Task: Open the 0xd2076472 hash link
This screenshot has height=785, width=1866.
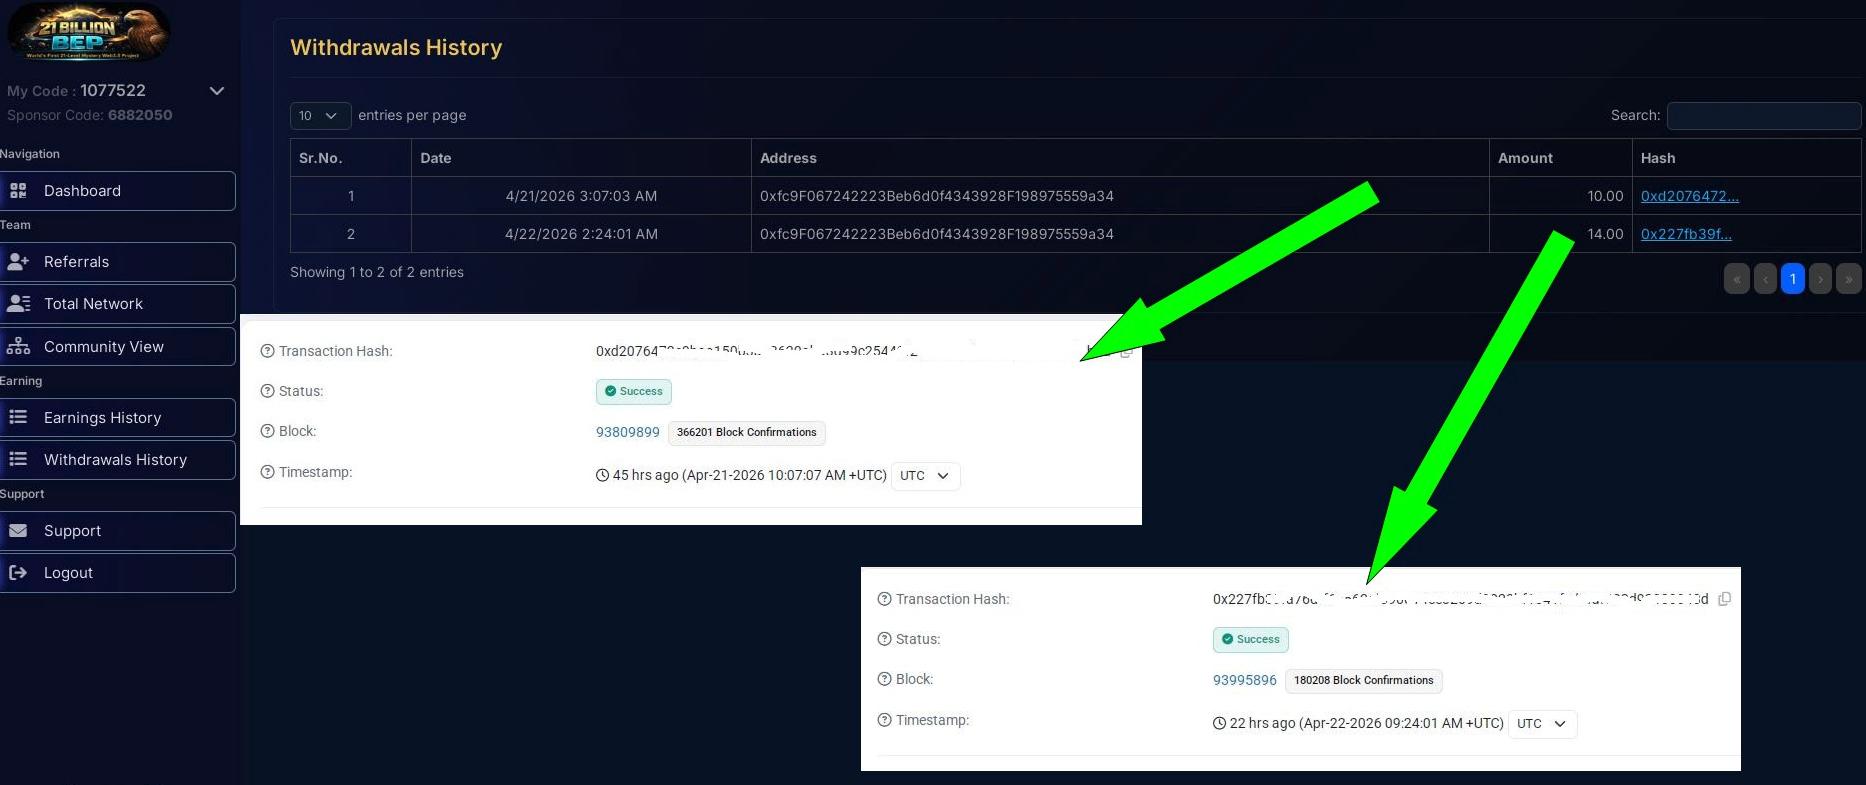Action: click(1689, 196)
